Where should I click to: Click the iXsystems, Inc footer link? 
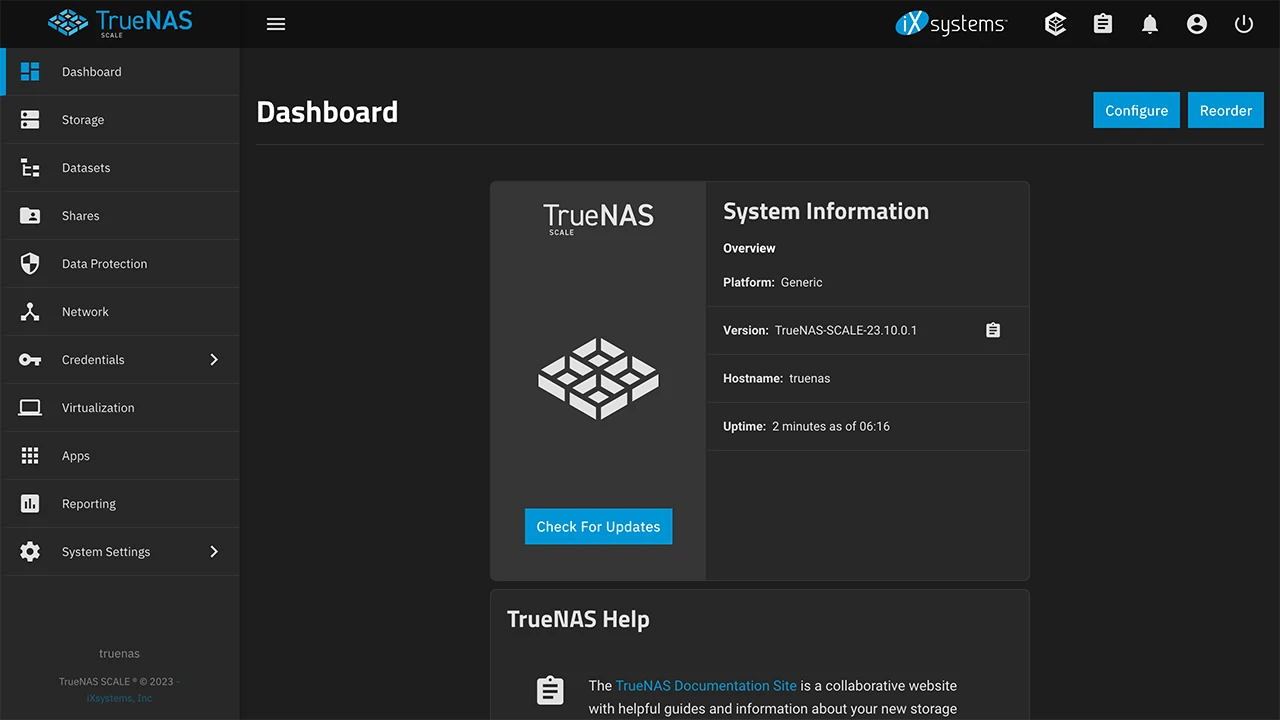(x=119, y=697)
